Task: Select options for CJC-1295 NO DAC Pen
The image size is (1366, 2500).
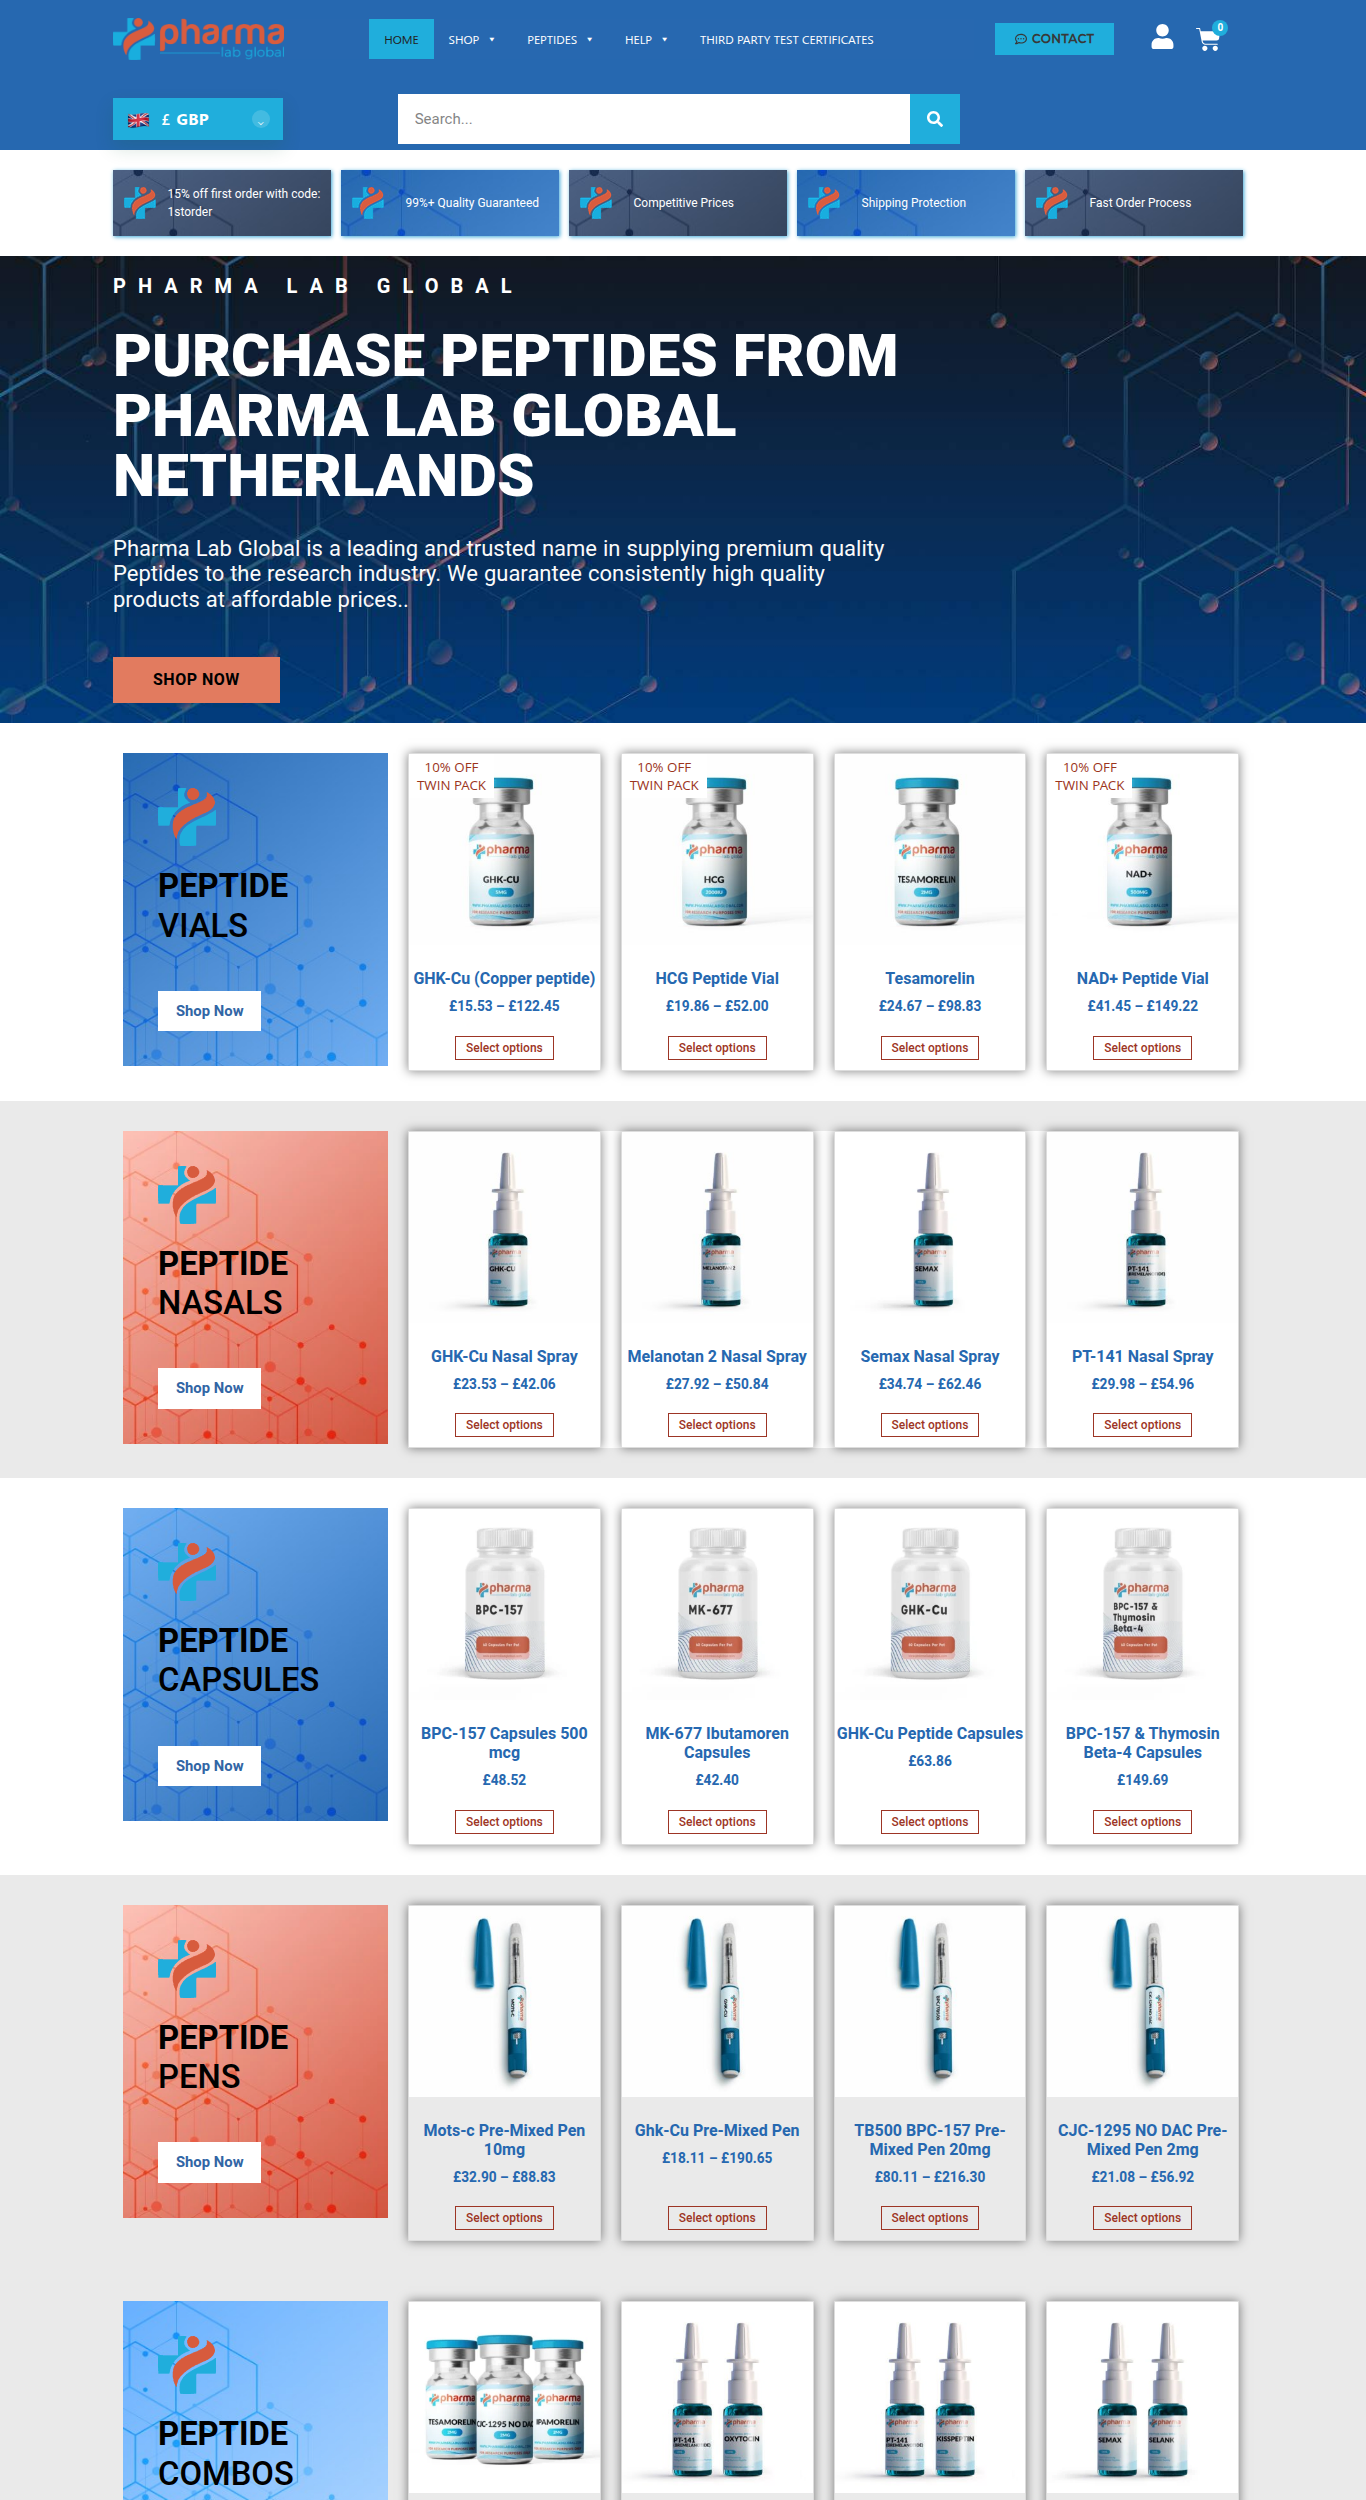Action: [1142, 2218]
